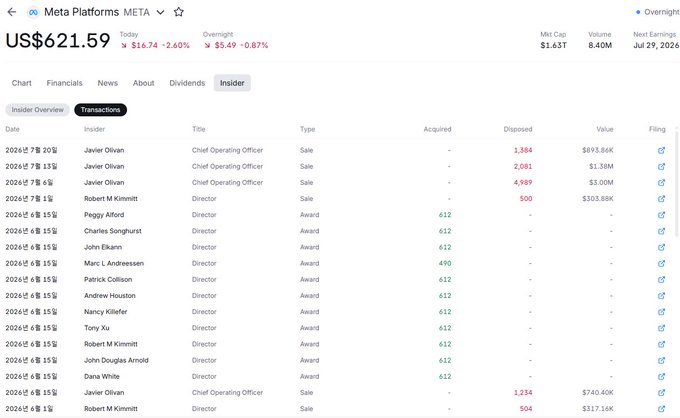Select the Transactions pill button

coord(101,110)
